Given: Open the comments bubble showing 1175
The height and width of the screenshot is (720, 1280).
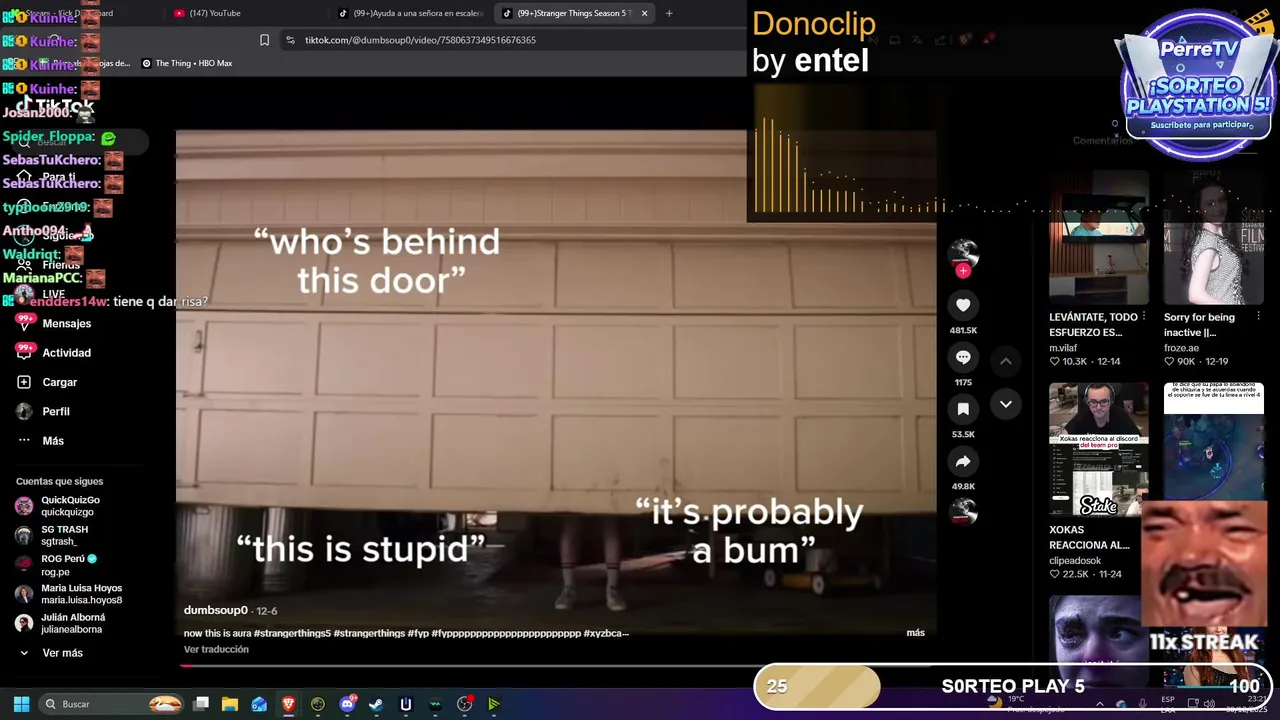Looking at the screenshot, I should click(963, 357).
